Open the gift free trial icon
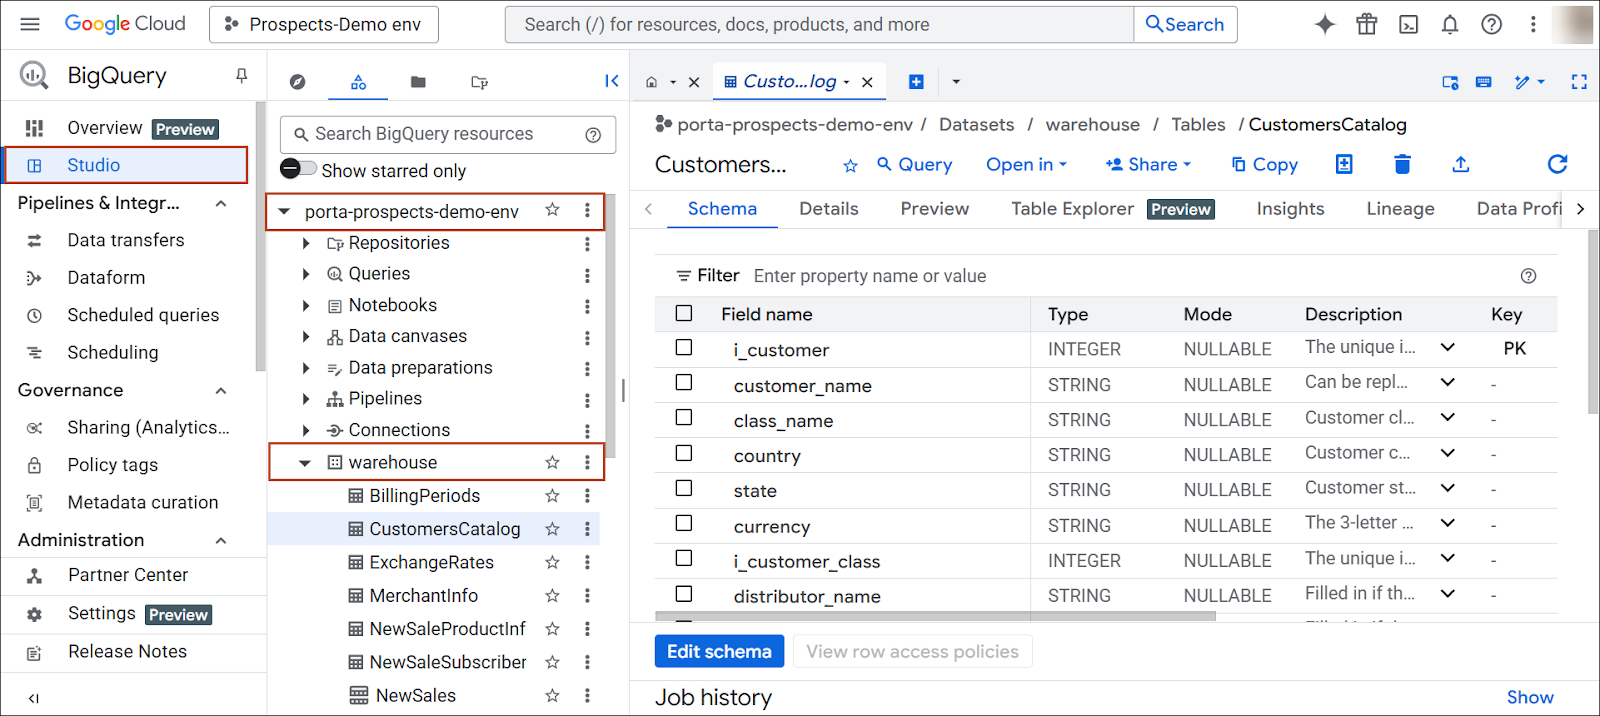The width and height of the screenshot is (1600, 716). tap(1367, 24)
